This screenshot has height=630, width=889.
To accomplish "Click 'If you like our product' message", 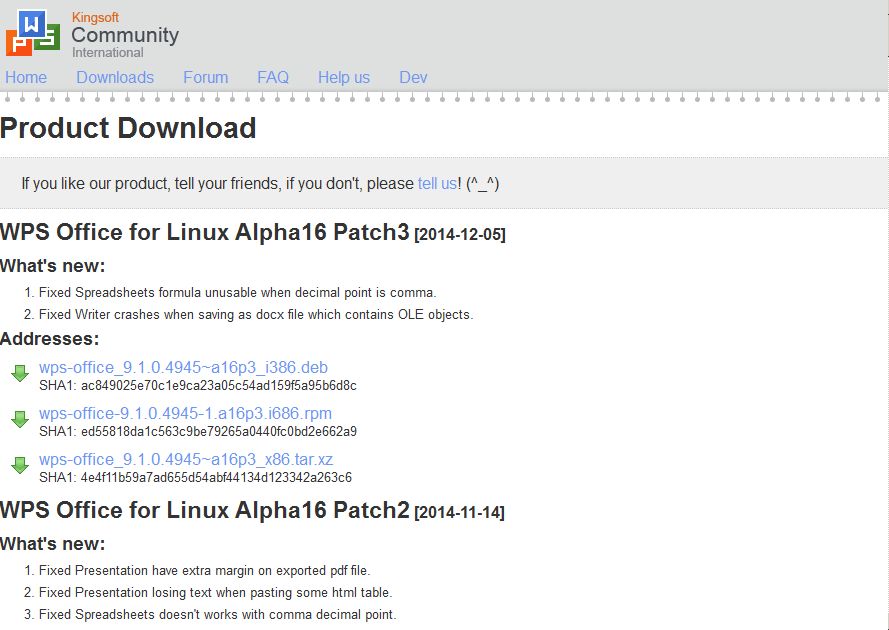I will pos(260,184).
